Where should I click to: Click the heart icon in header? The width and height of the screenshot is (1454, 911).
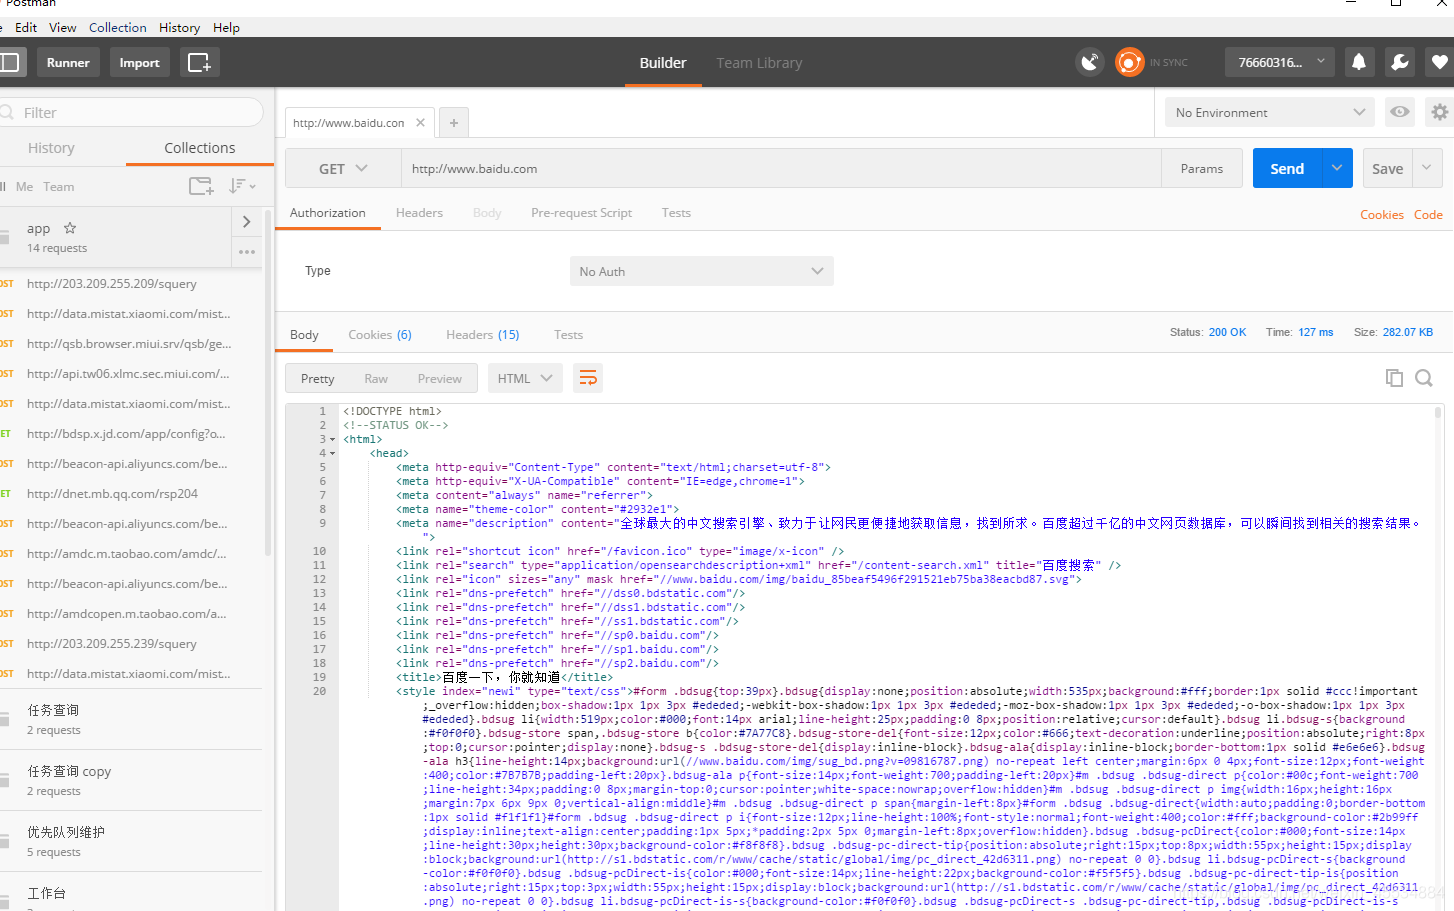point(1440,62)
